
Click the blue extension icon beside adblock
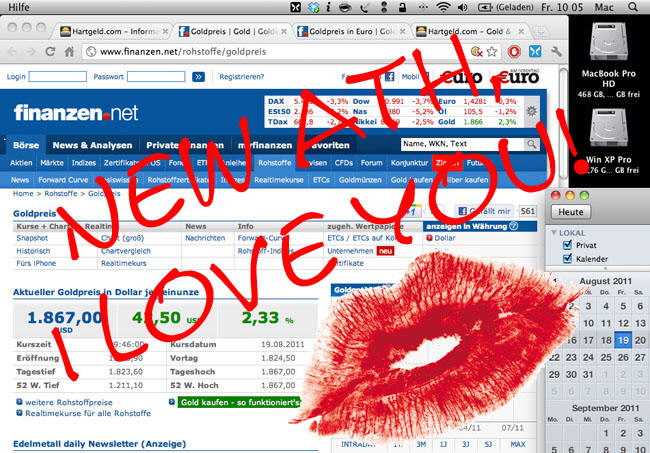click(x=535, y=51)
